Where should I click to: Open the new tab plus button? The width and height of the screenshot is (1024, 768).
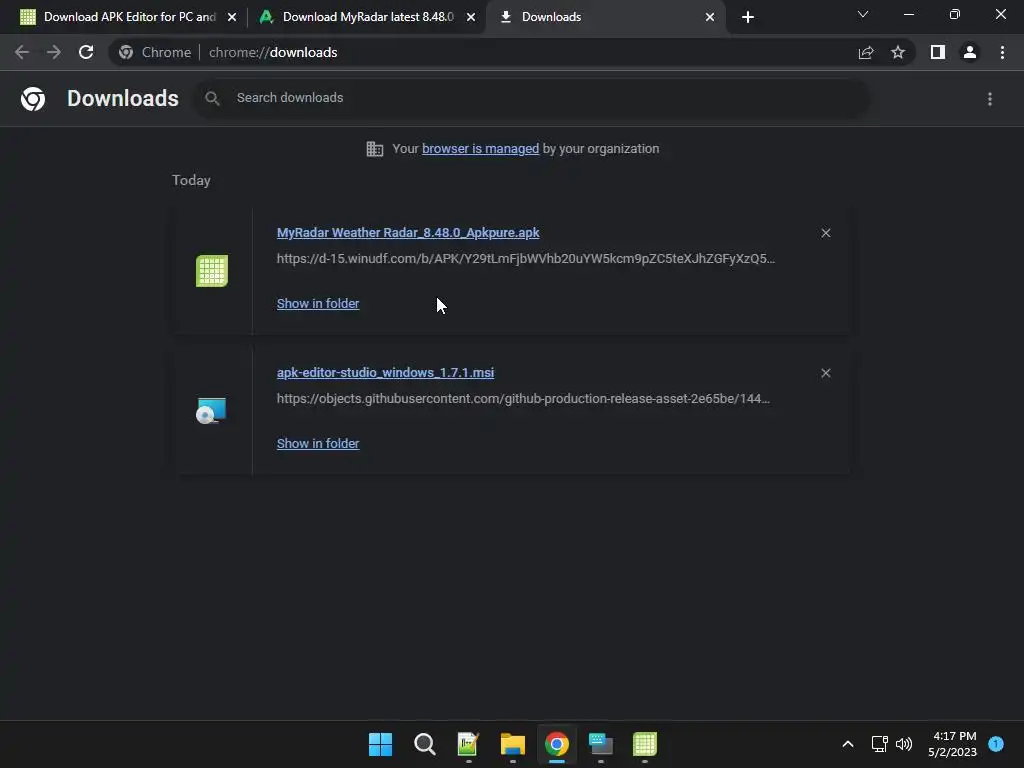[748, 17]
